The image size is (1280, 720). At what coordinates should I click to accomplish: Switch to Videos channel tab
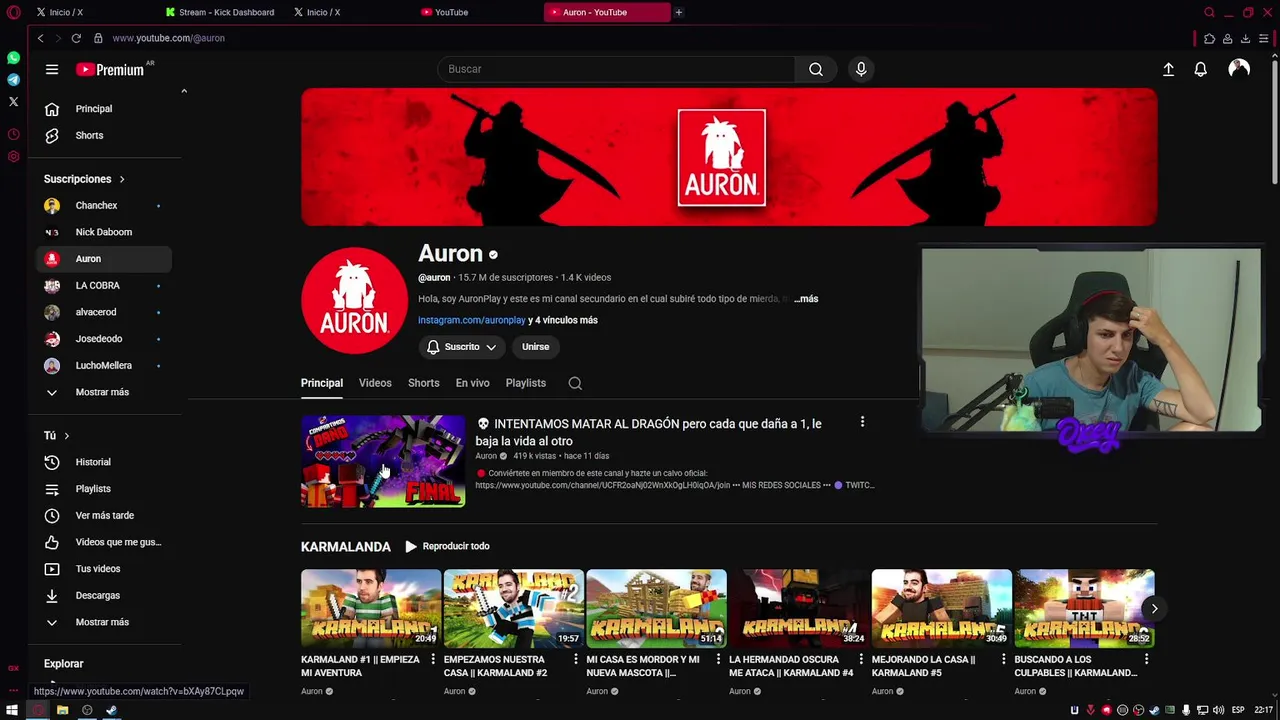[375, 383]
